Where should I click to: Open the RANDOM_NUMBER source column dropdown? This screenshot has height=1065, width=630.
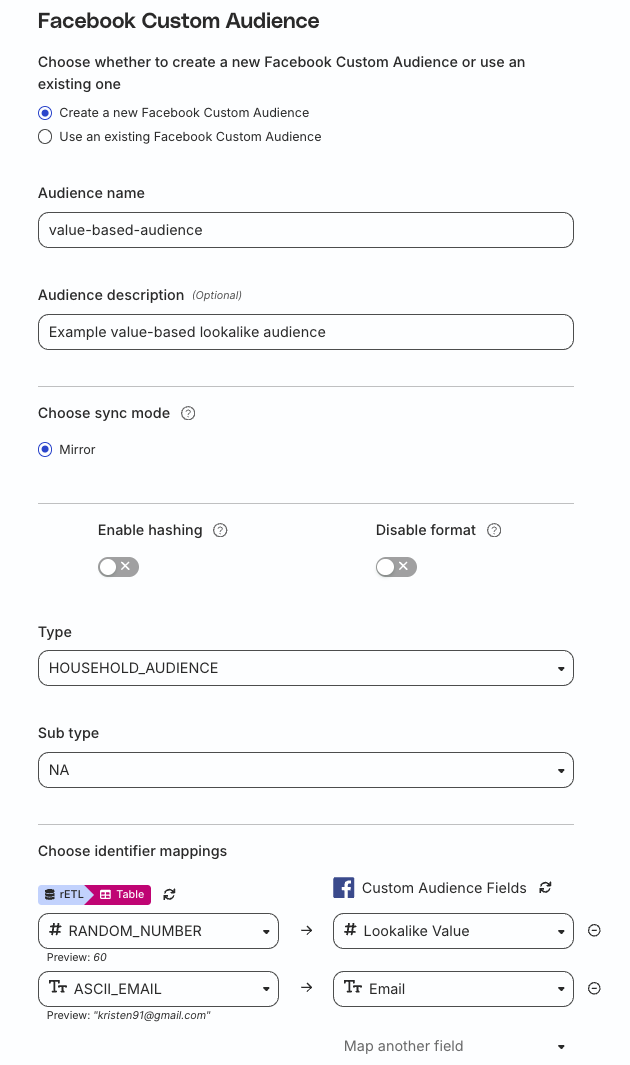pyautogui.click(x=158, y=931)
